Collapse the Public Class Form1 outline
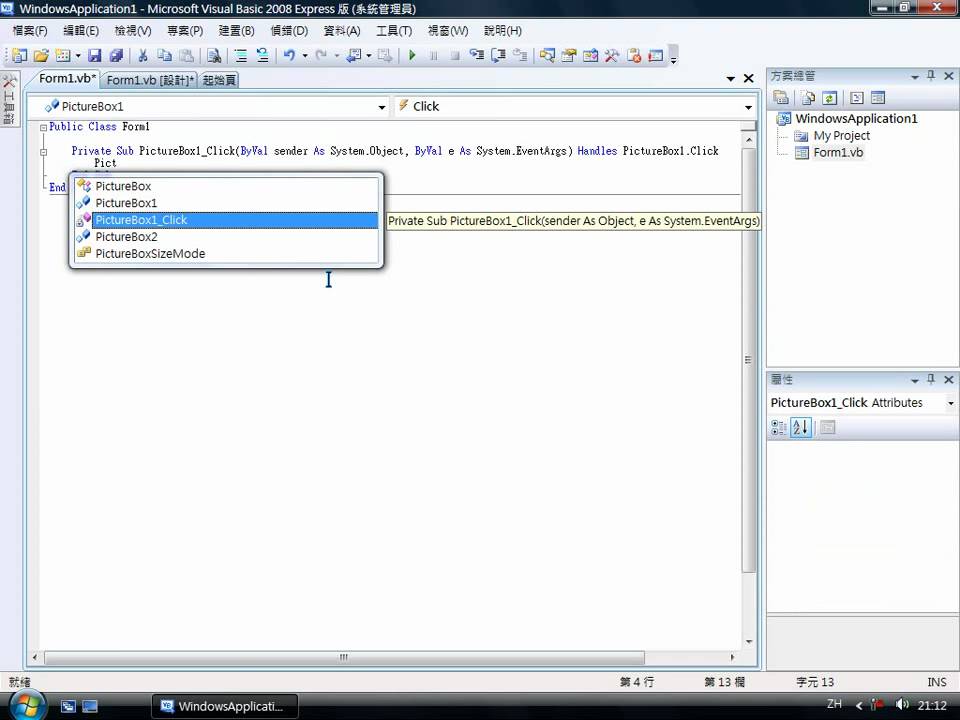Image resolution: width=960 pixels, height=720 pixels. [43, 127]
